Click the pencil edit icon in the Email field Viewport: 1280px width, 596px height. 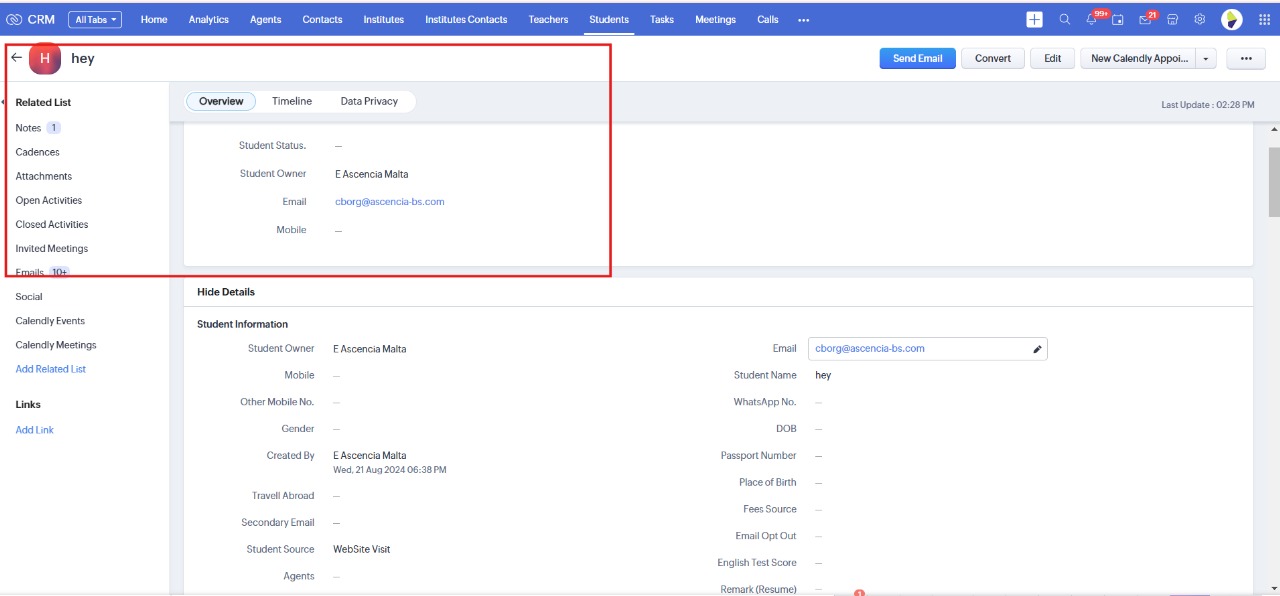click(x=1037, y=349)
